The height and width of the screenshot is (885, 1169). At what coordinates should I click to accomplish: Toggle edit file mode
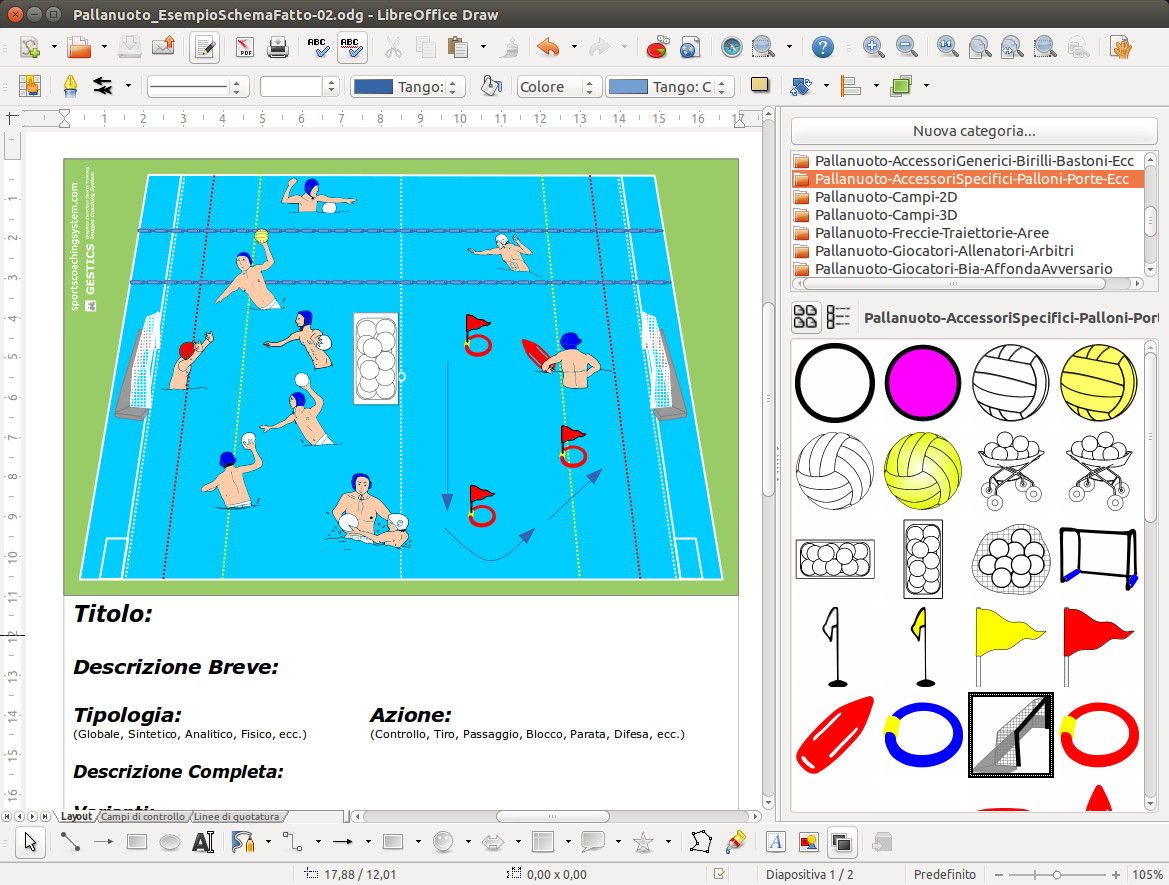pos(205,47)
